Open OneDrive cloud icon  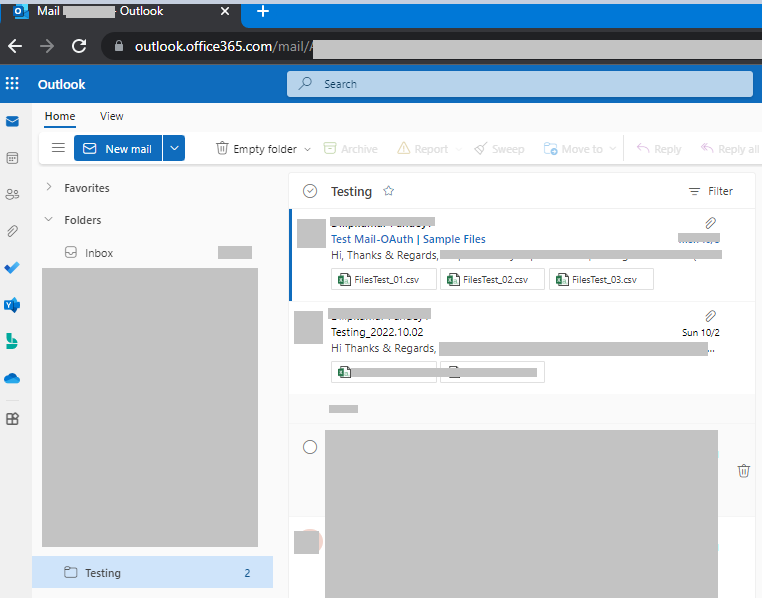click(12, 378)
